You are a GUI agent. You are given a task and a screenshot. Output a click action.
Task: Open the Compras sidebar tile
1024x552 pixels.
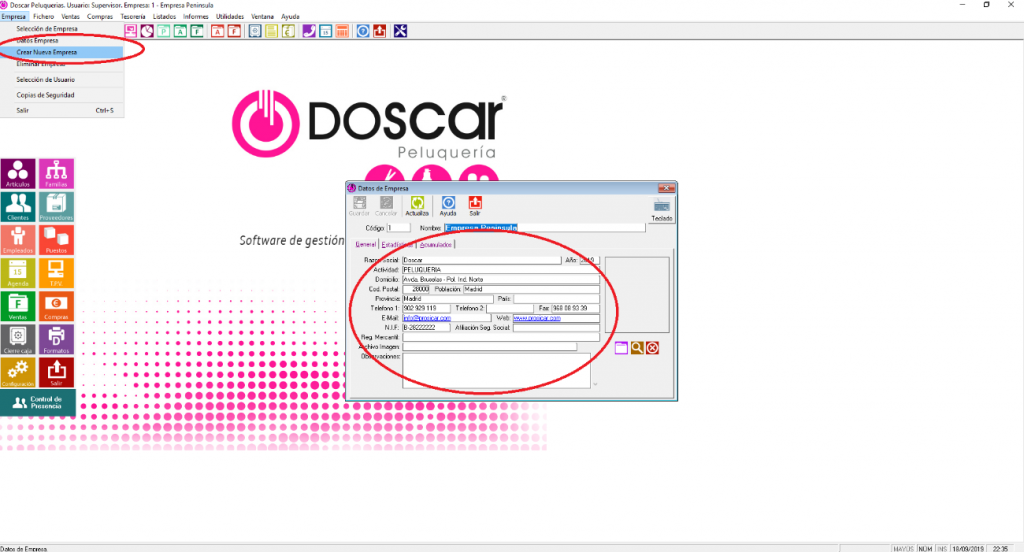56,306
